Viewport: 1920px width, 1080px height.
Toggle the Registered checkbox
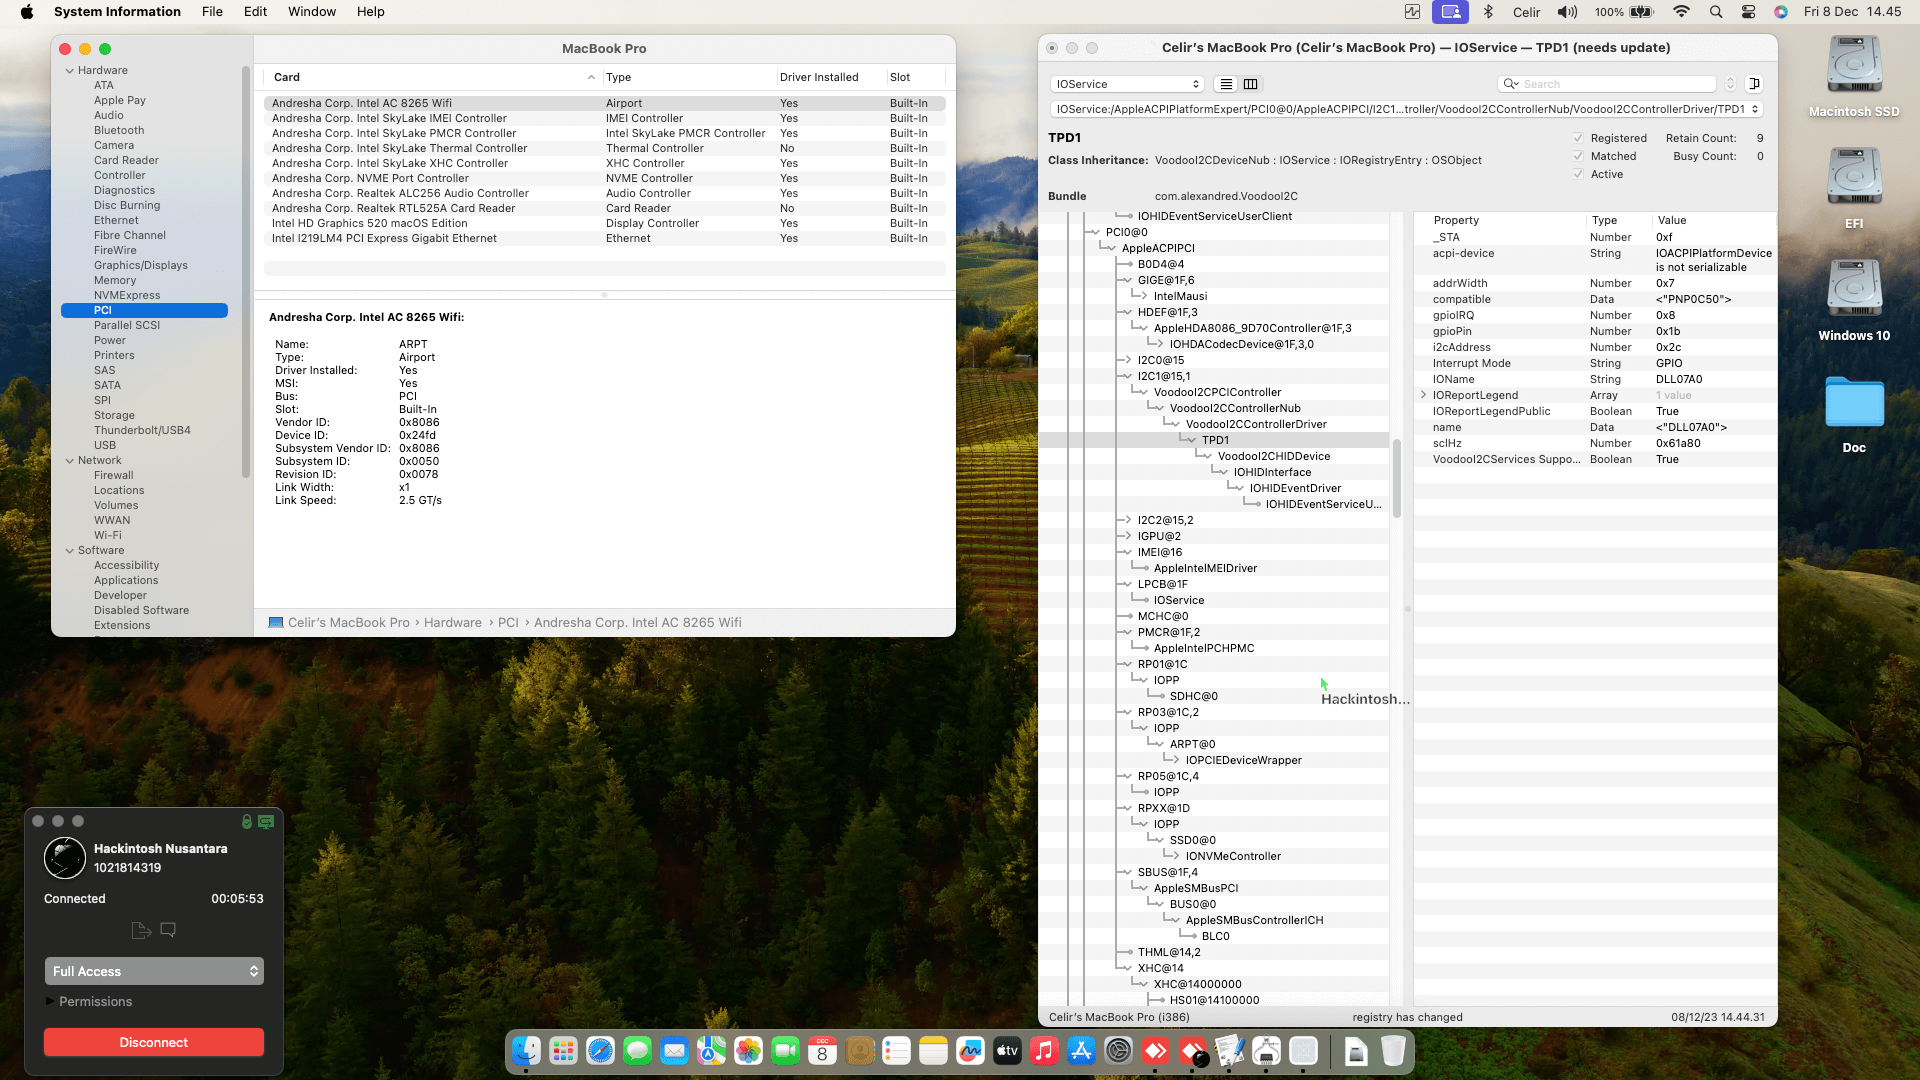[1578, 138]
